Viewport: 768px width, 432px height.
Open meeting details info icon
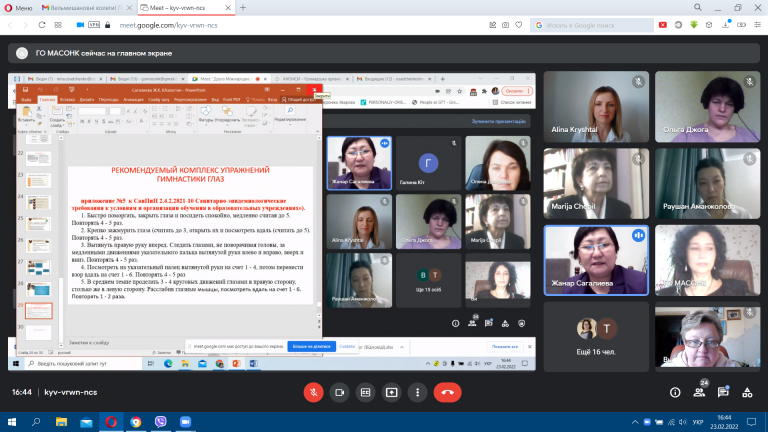point(675,392)
